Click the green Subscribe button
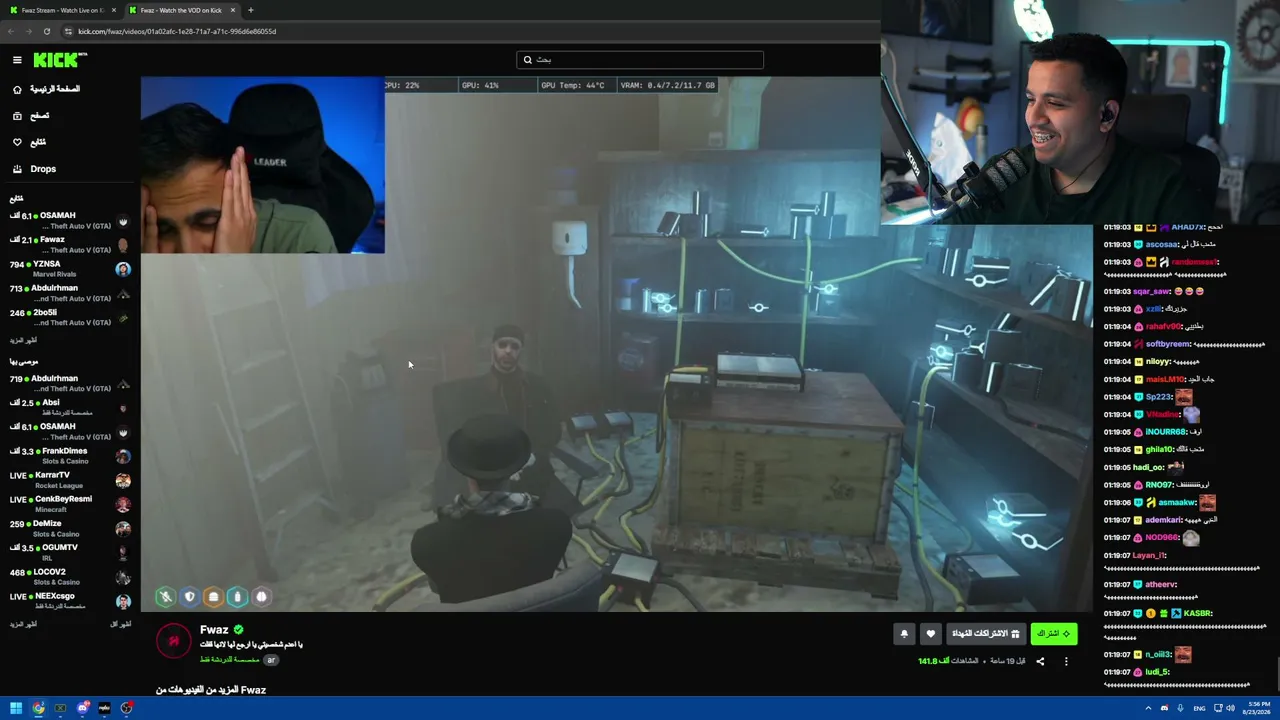This screenshot has height=720, width=1280. pos(1054,633)
